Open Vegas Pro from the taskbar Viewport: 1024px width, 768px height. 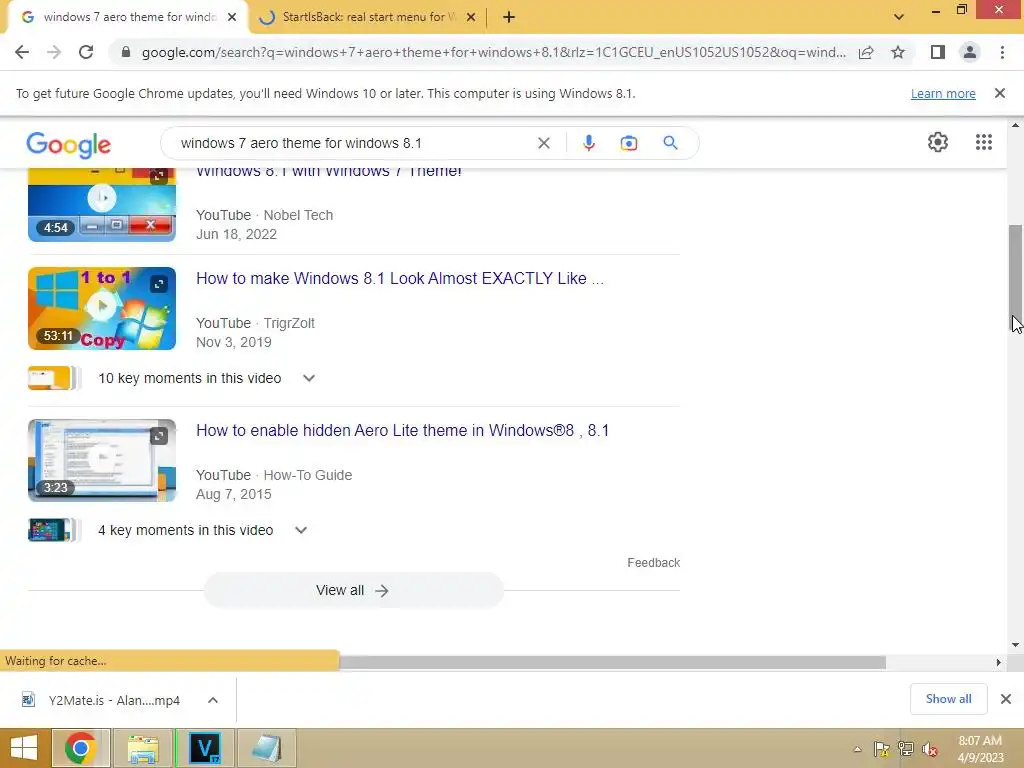point(205,748)
